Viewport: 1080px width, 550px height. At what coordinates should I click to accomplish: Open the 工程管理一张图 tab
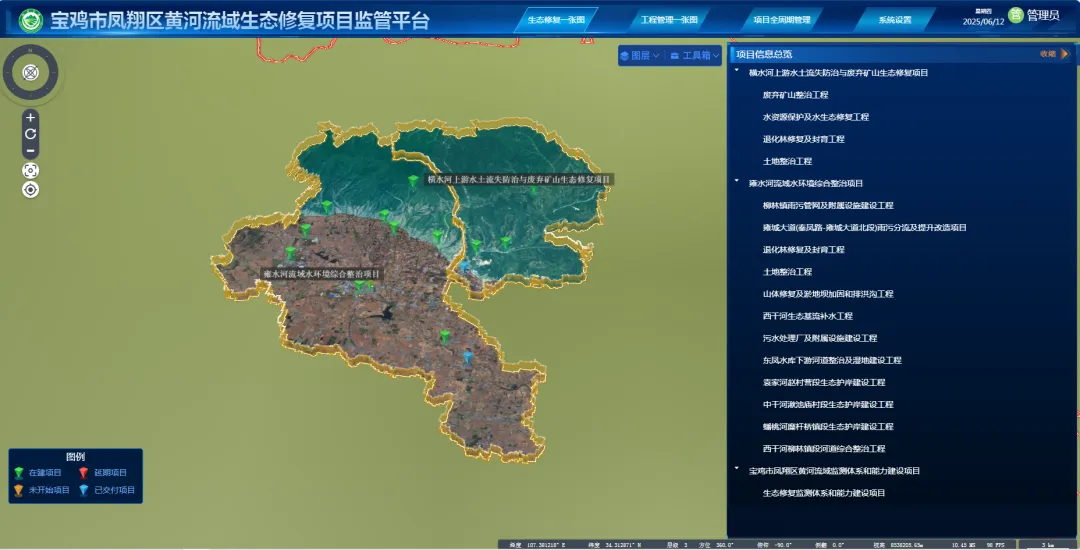coord(669,19)
